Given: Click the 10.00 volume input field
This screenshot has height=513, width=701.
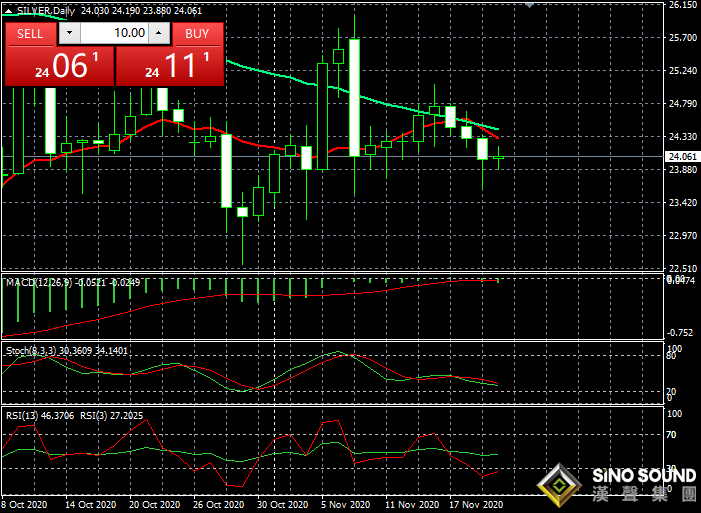Looking at the screenshot, I should pos(114,33).
